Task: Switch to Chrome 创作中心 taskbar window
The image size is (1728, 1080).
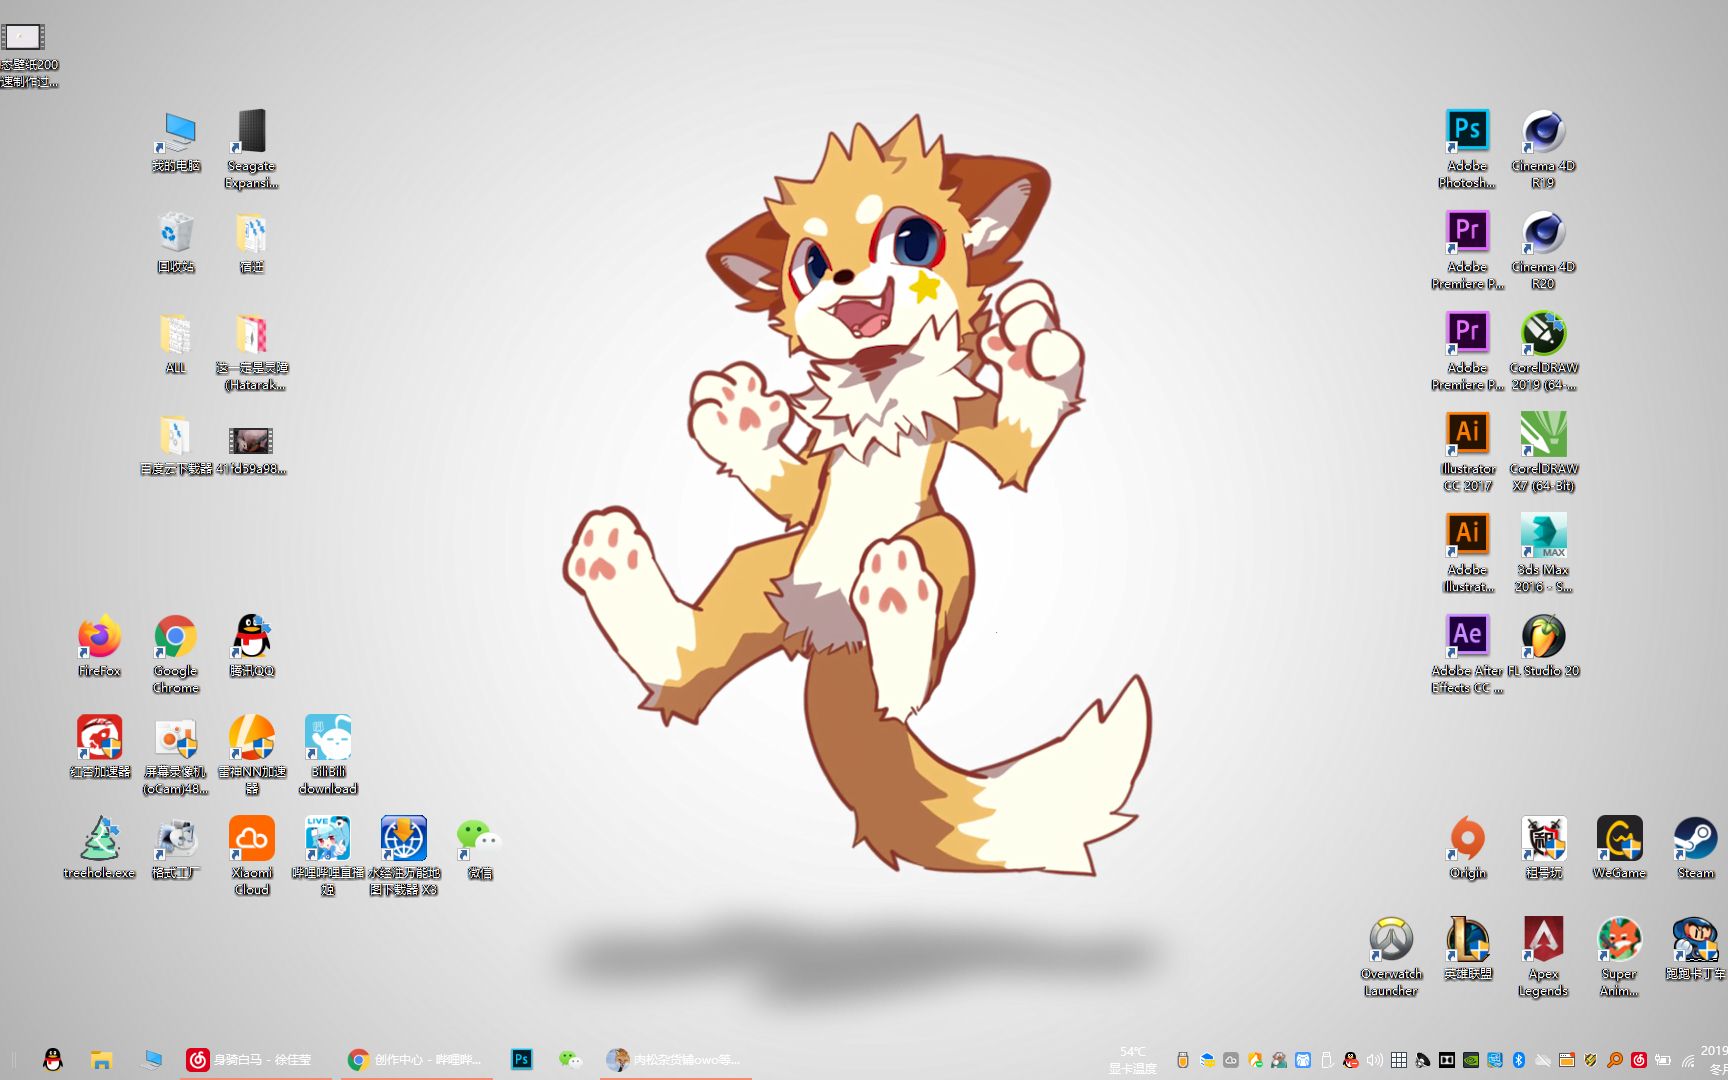Action: pyautogui.click(x=415, y=1060)
